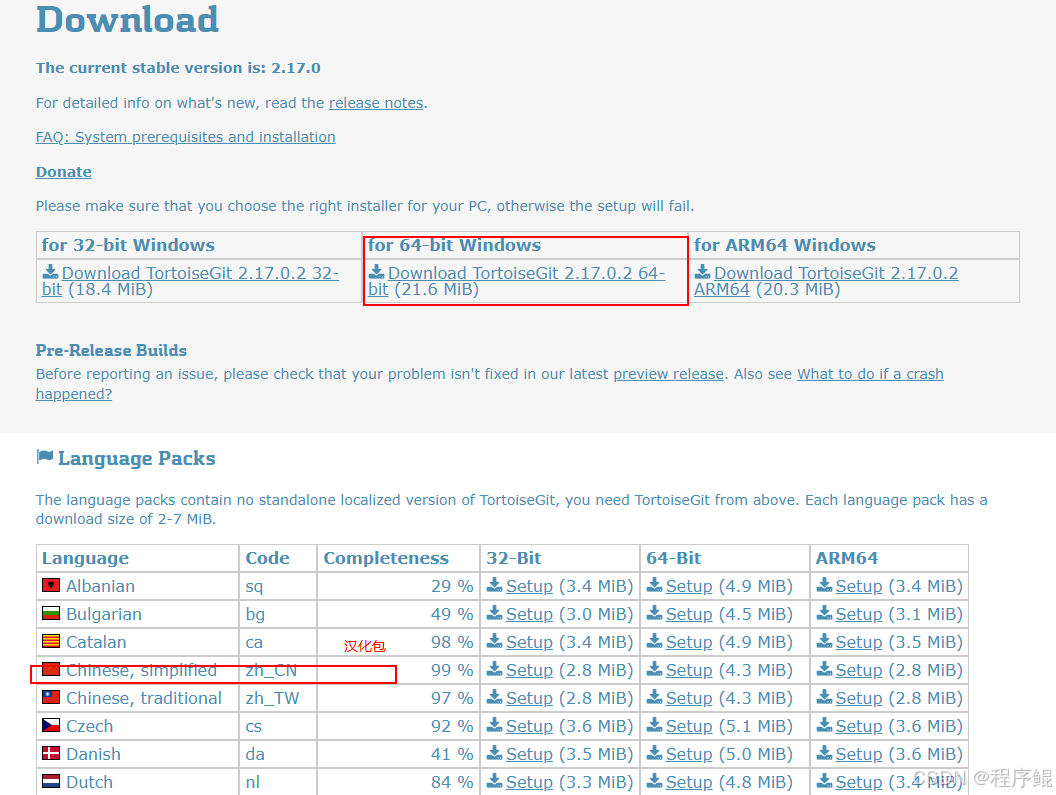
Task: Click the Czech flag icon
Action: point(51,726)
